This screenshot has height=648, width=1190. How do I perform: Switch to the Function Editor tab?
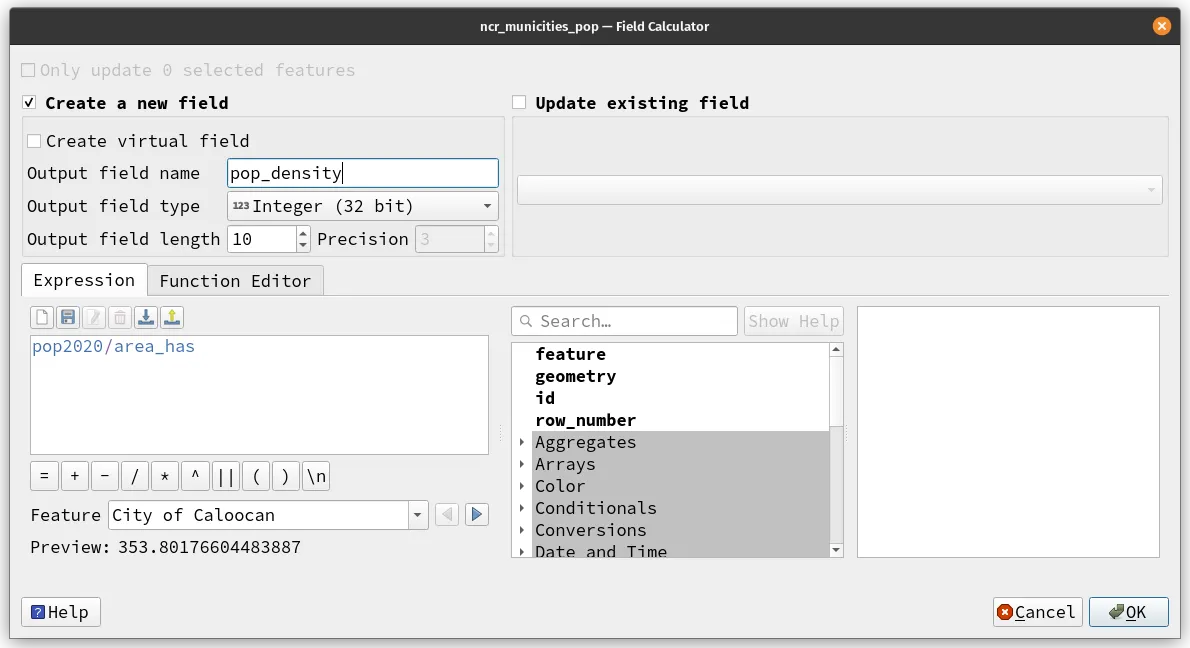coord(235,281)
